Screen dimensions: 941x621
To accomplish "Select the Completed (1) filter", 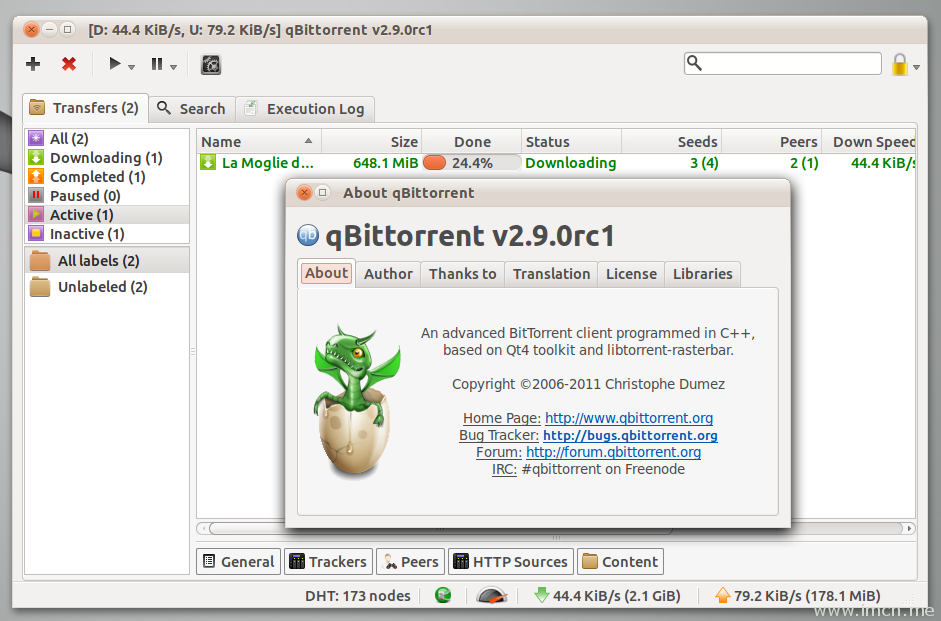I will tap(107, 177).
